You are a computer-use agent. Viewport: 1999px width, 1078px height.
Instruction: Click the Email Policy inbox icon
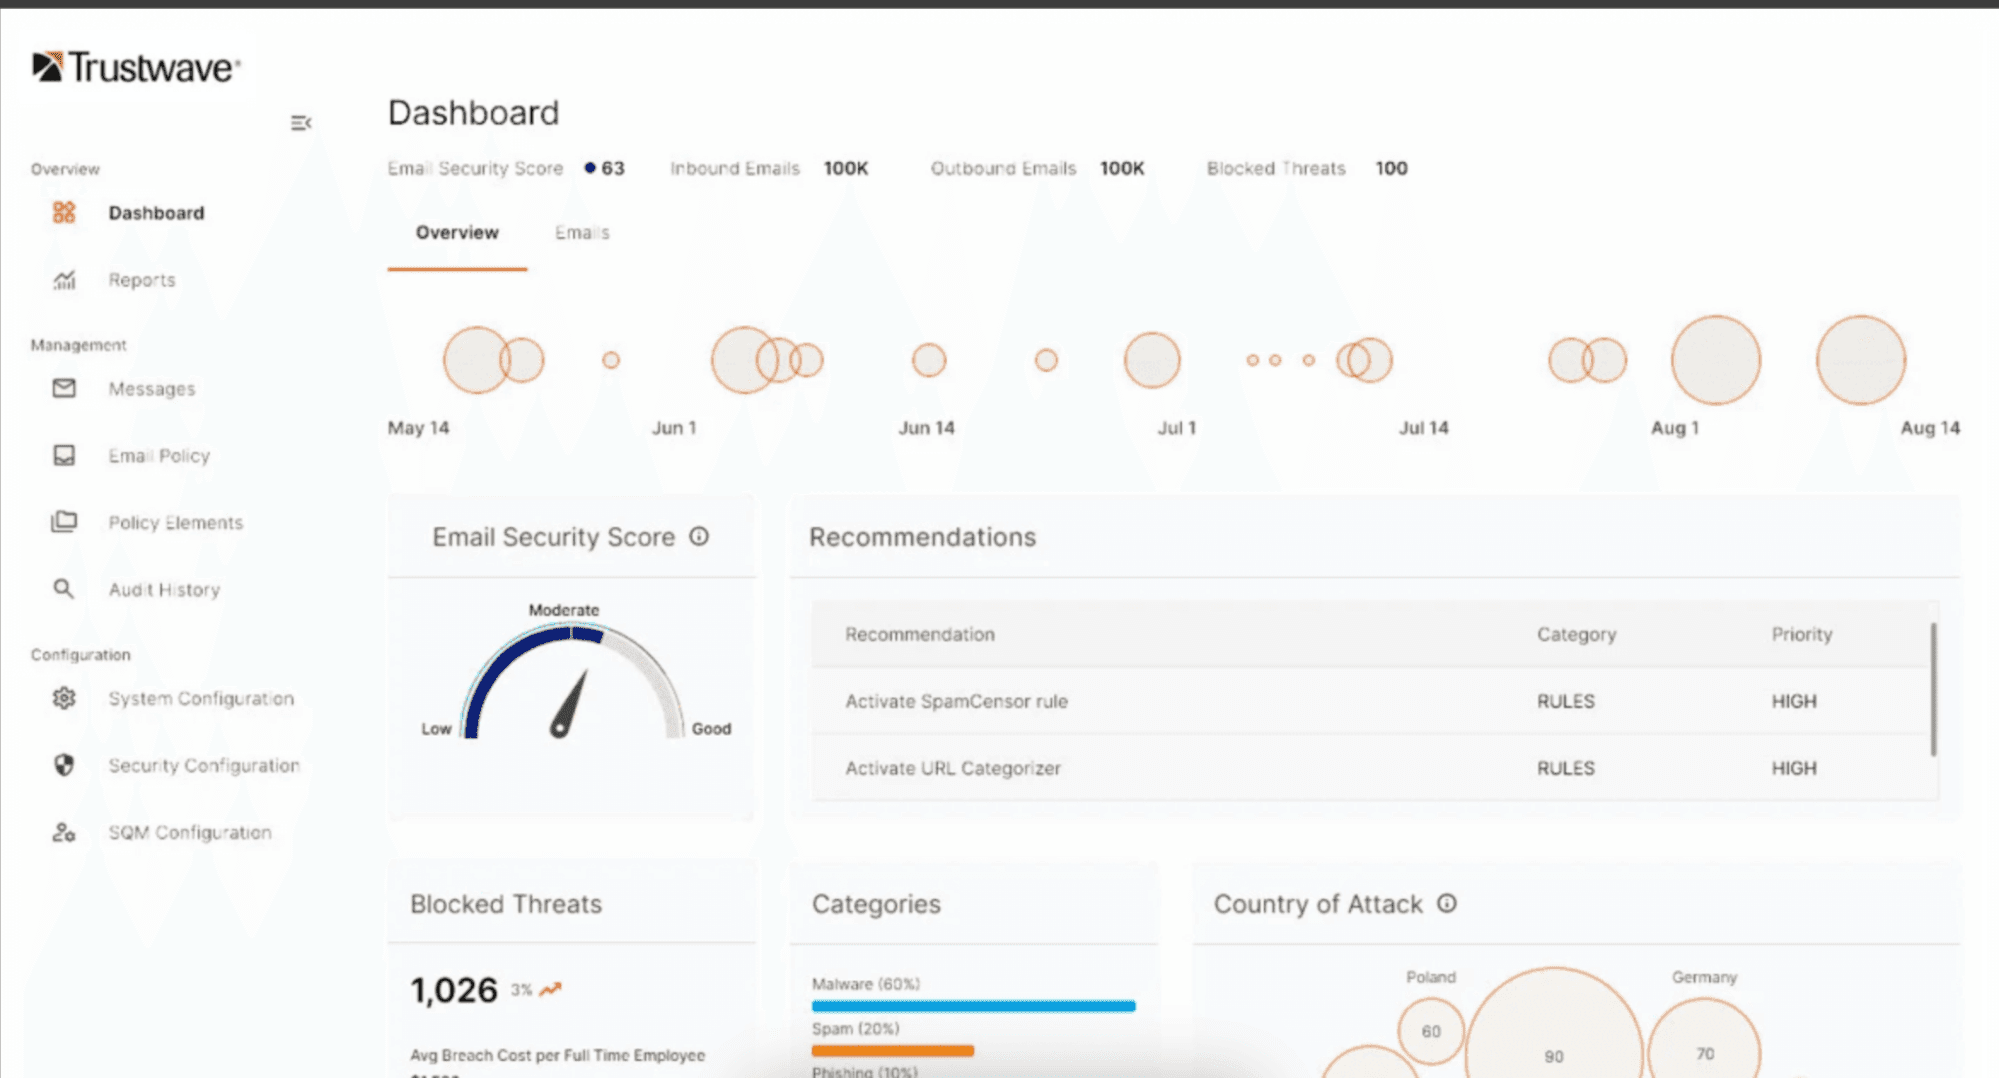pyautogui.click(x=64, y=455)
